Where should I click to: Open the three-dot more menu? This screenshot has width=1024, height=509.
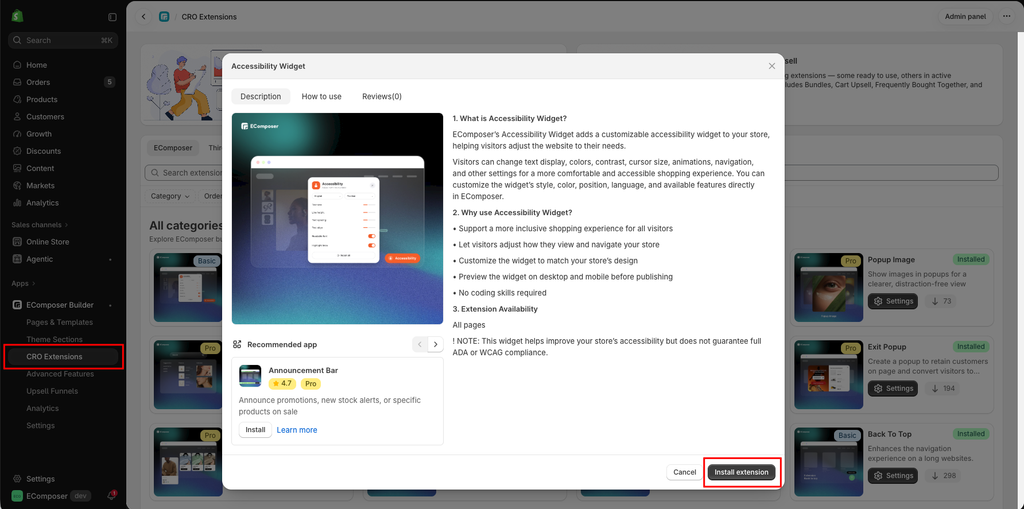pos(1006,16)
